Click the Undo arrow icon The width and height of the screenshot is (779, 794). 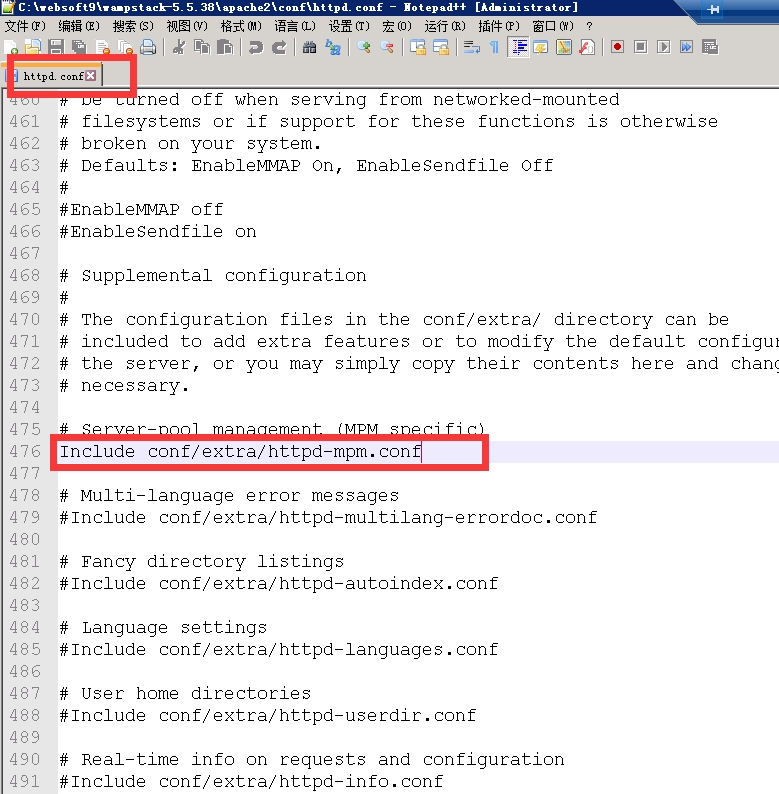[256, 47]
